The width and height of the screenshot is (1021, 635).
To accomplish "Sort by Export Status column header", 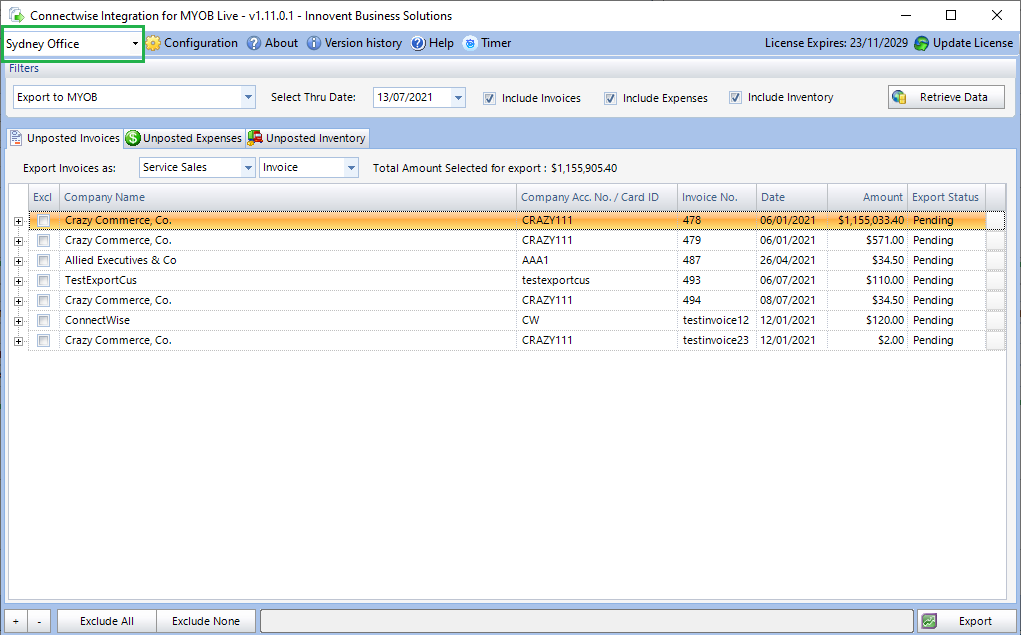I will 947,197.
